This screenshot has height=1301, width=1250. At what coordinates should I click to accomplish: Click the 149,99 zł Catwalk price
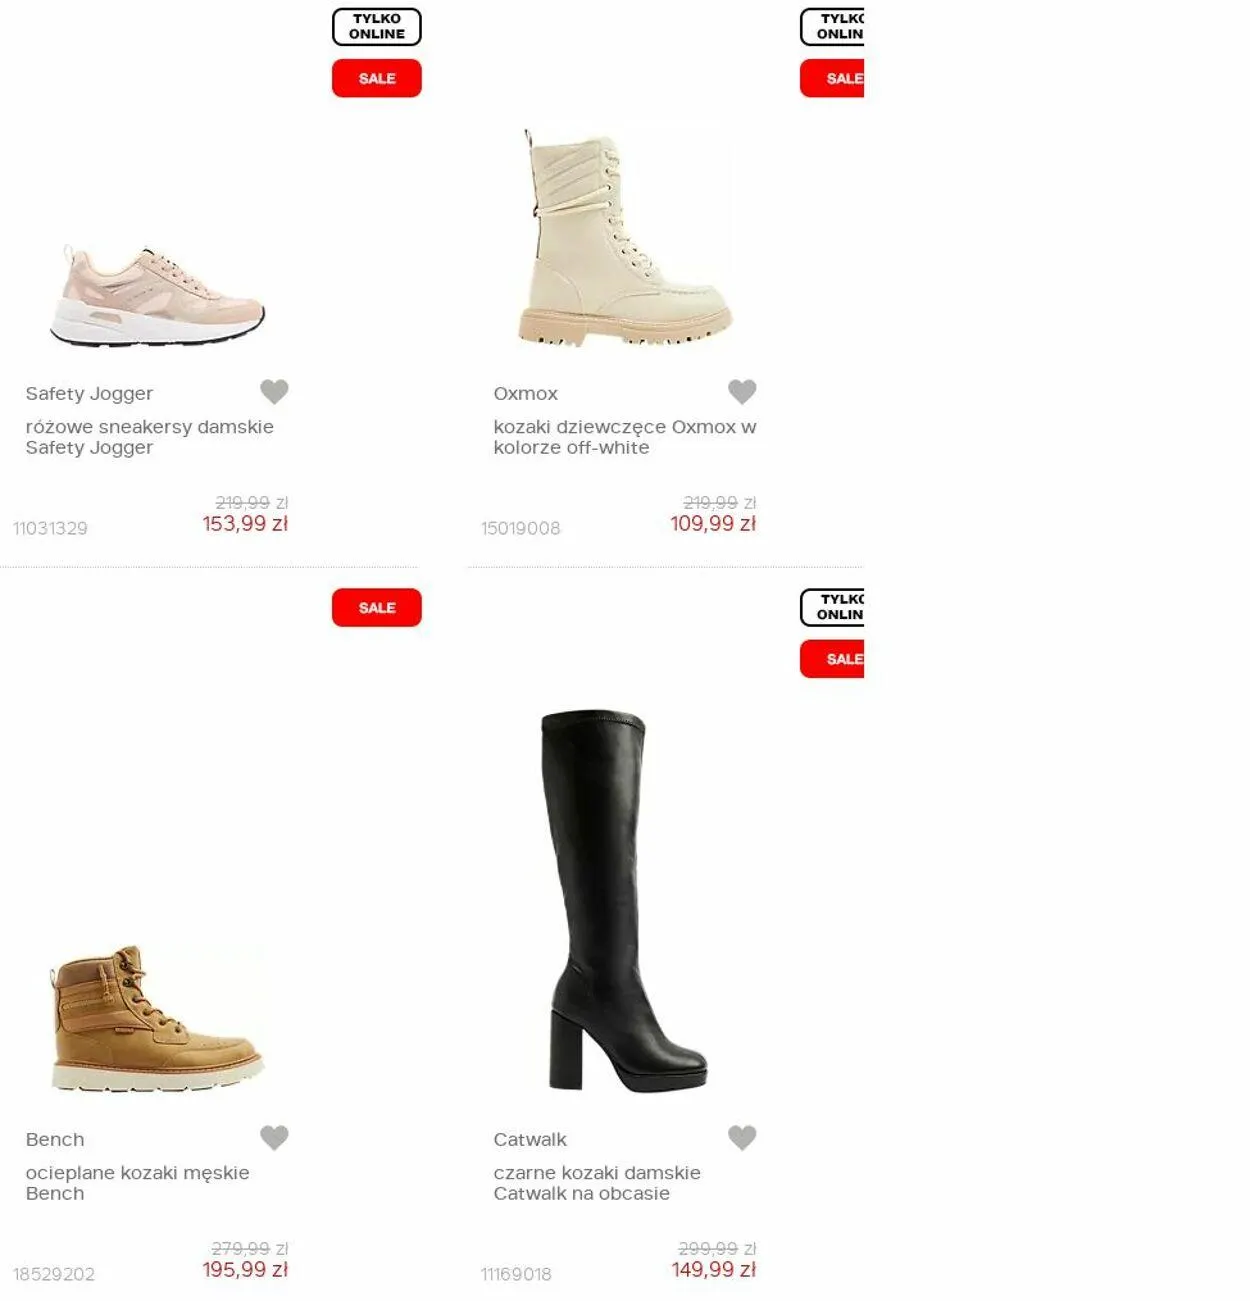[713, 1270]
